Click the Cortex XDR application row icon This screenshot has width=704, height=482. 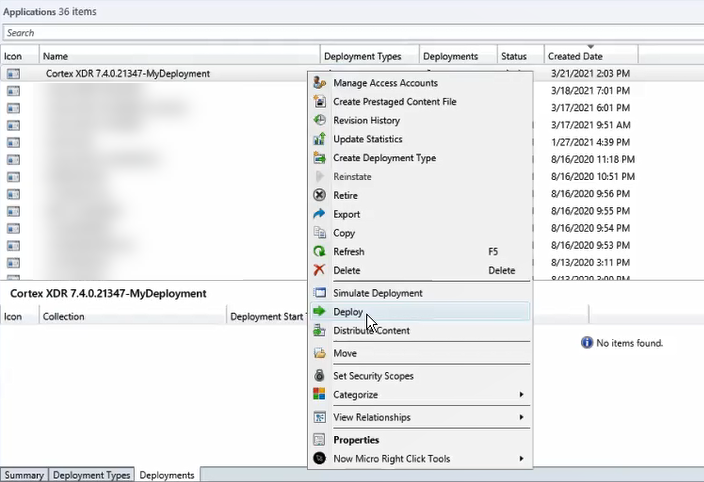pyautogui.click(x=13, y=74)
